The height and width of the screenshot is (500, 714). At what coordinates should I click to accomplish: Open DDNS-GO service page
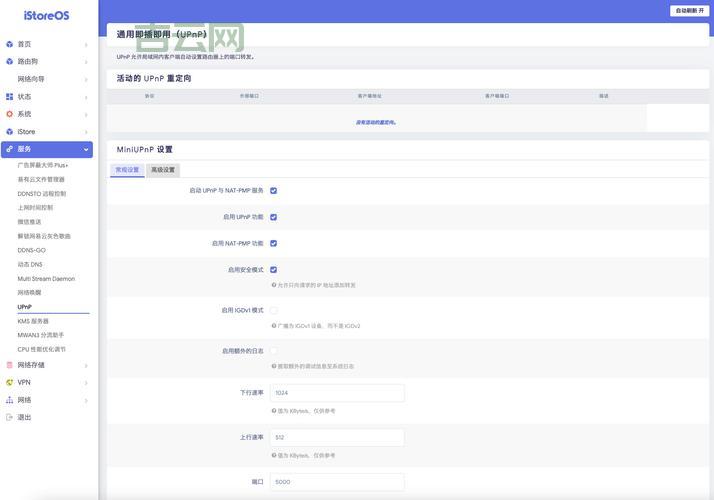[31, 250]
